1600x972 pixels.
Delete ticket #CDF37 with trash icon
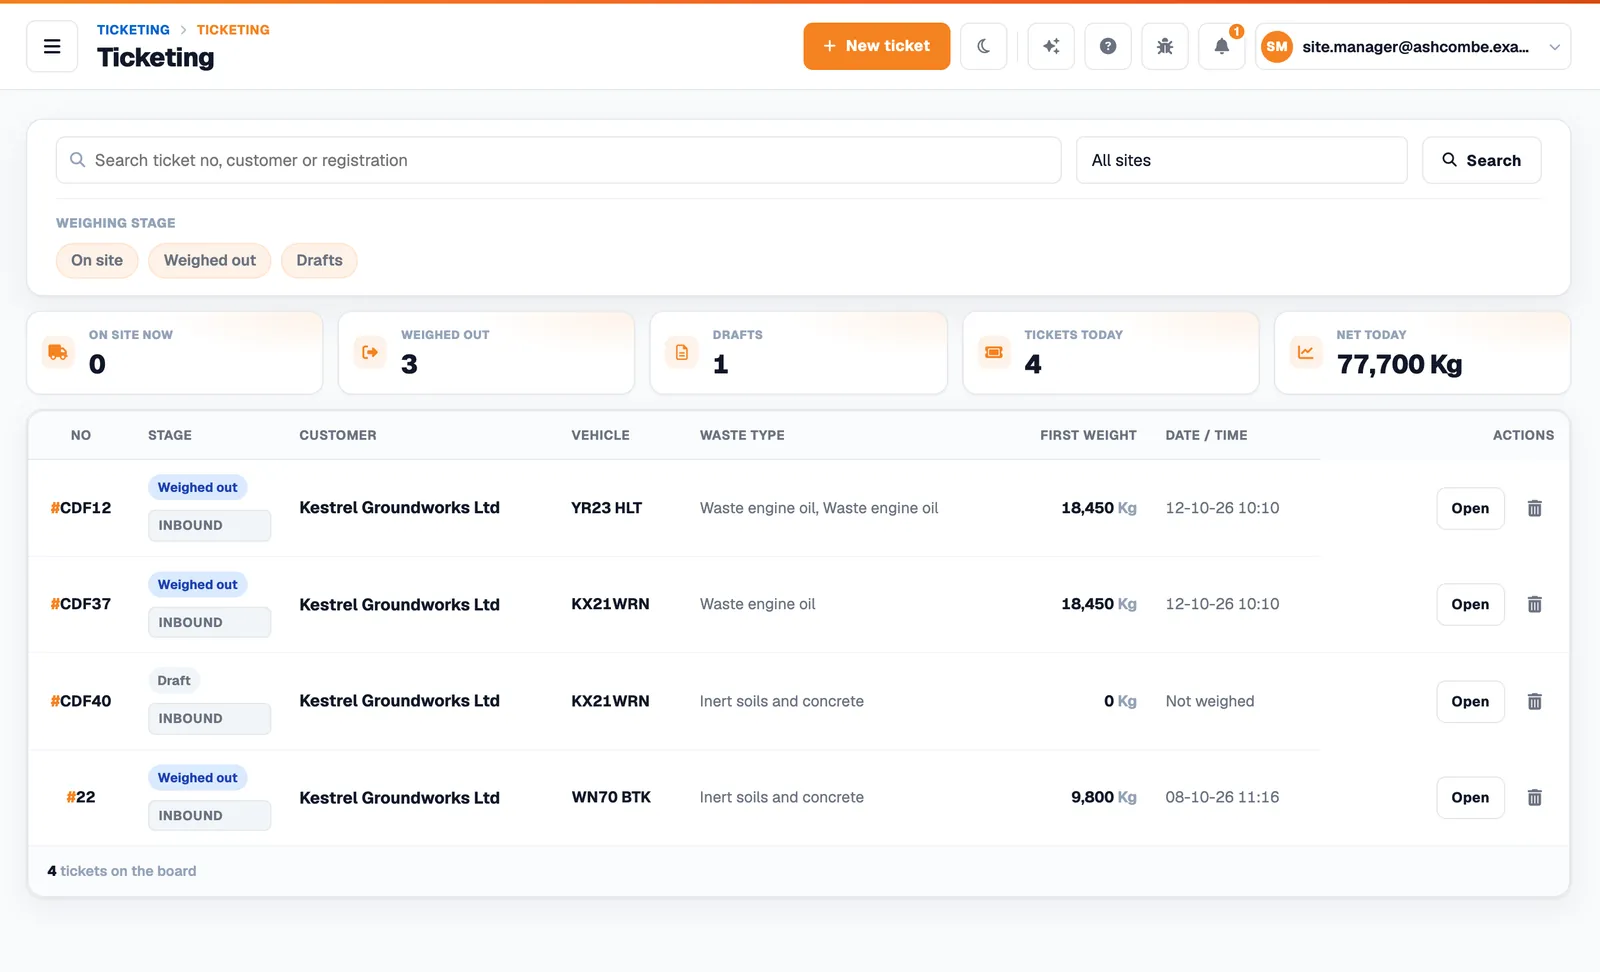(1534, 604)
